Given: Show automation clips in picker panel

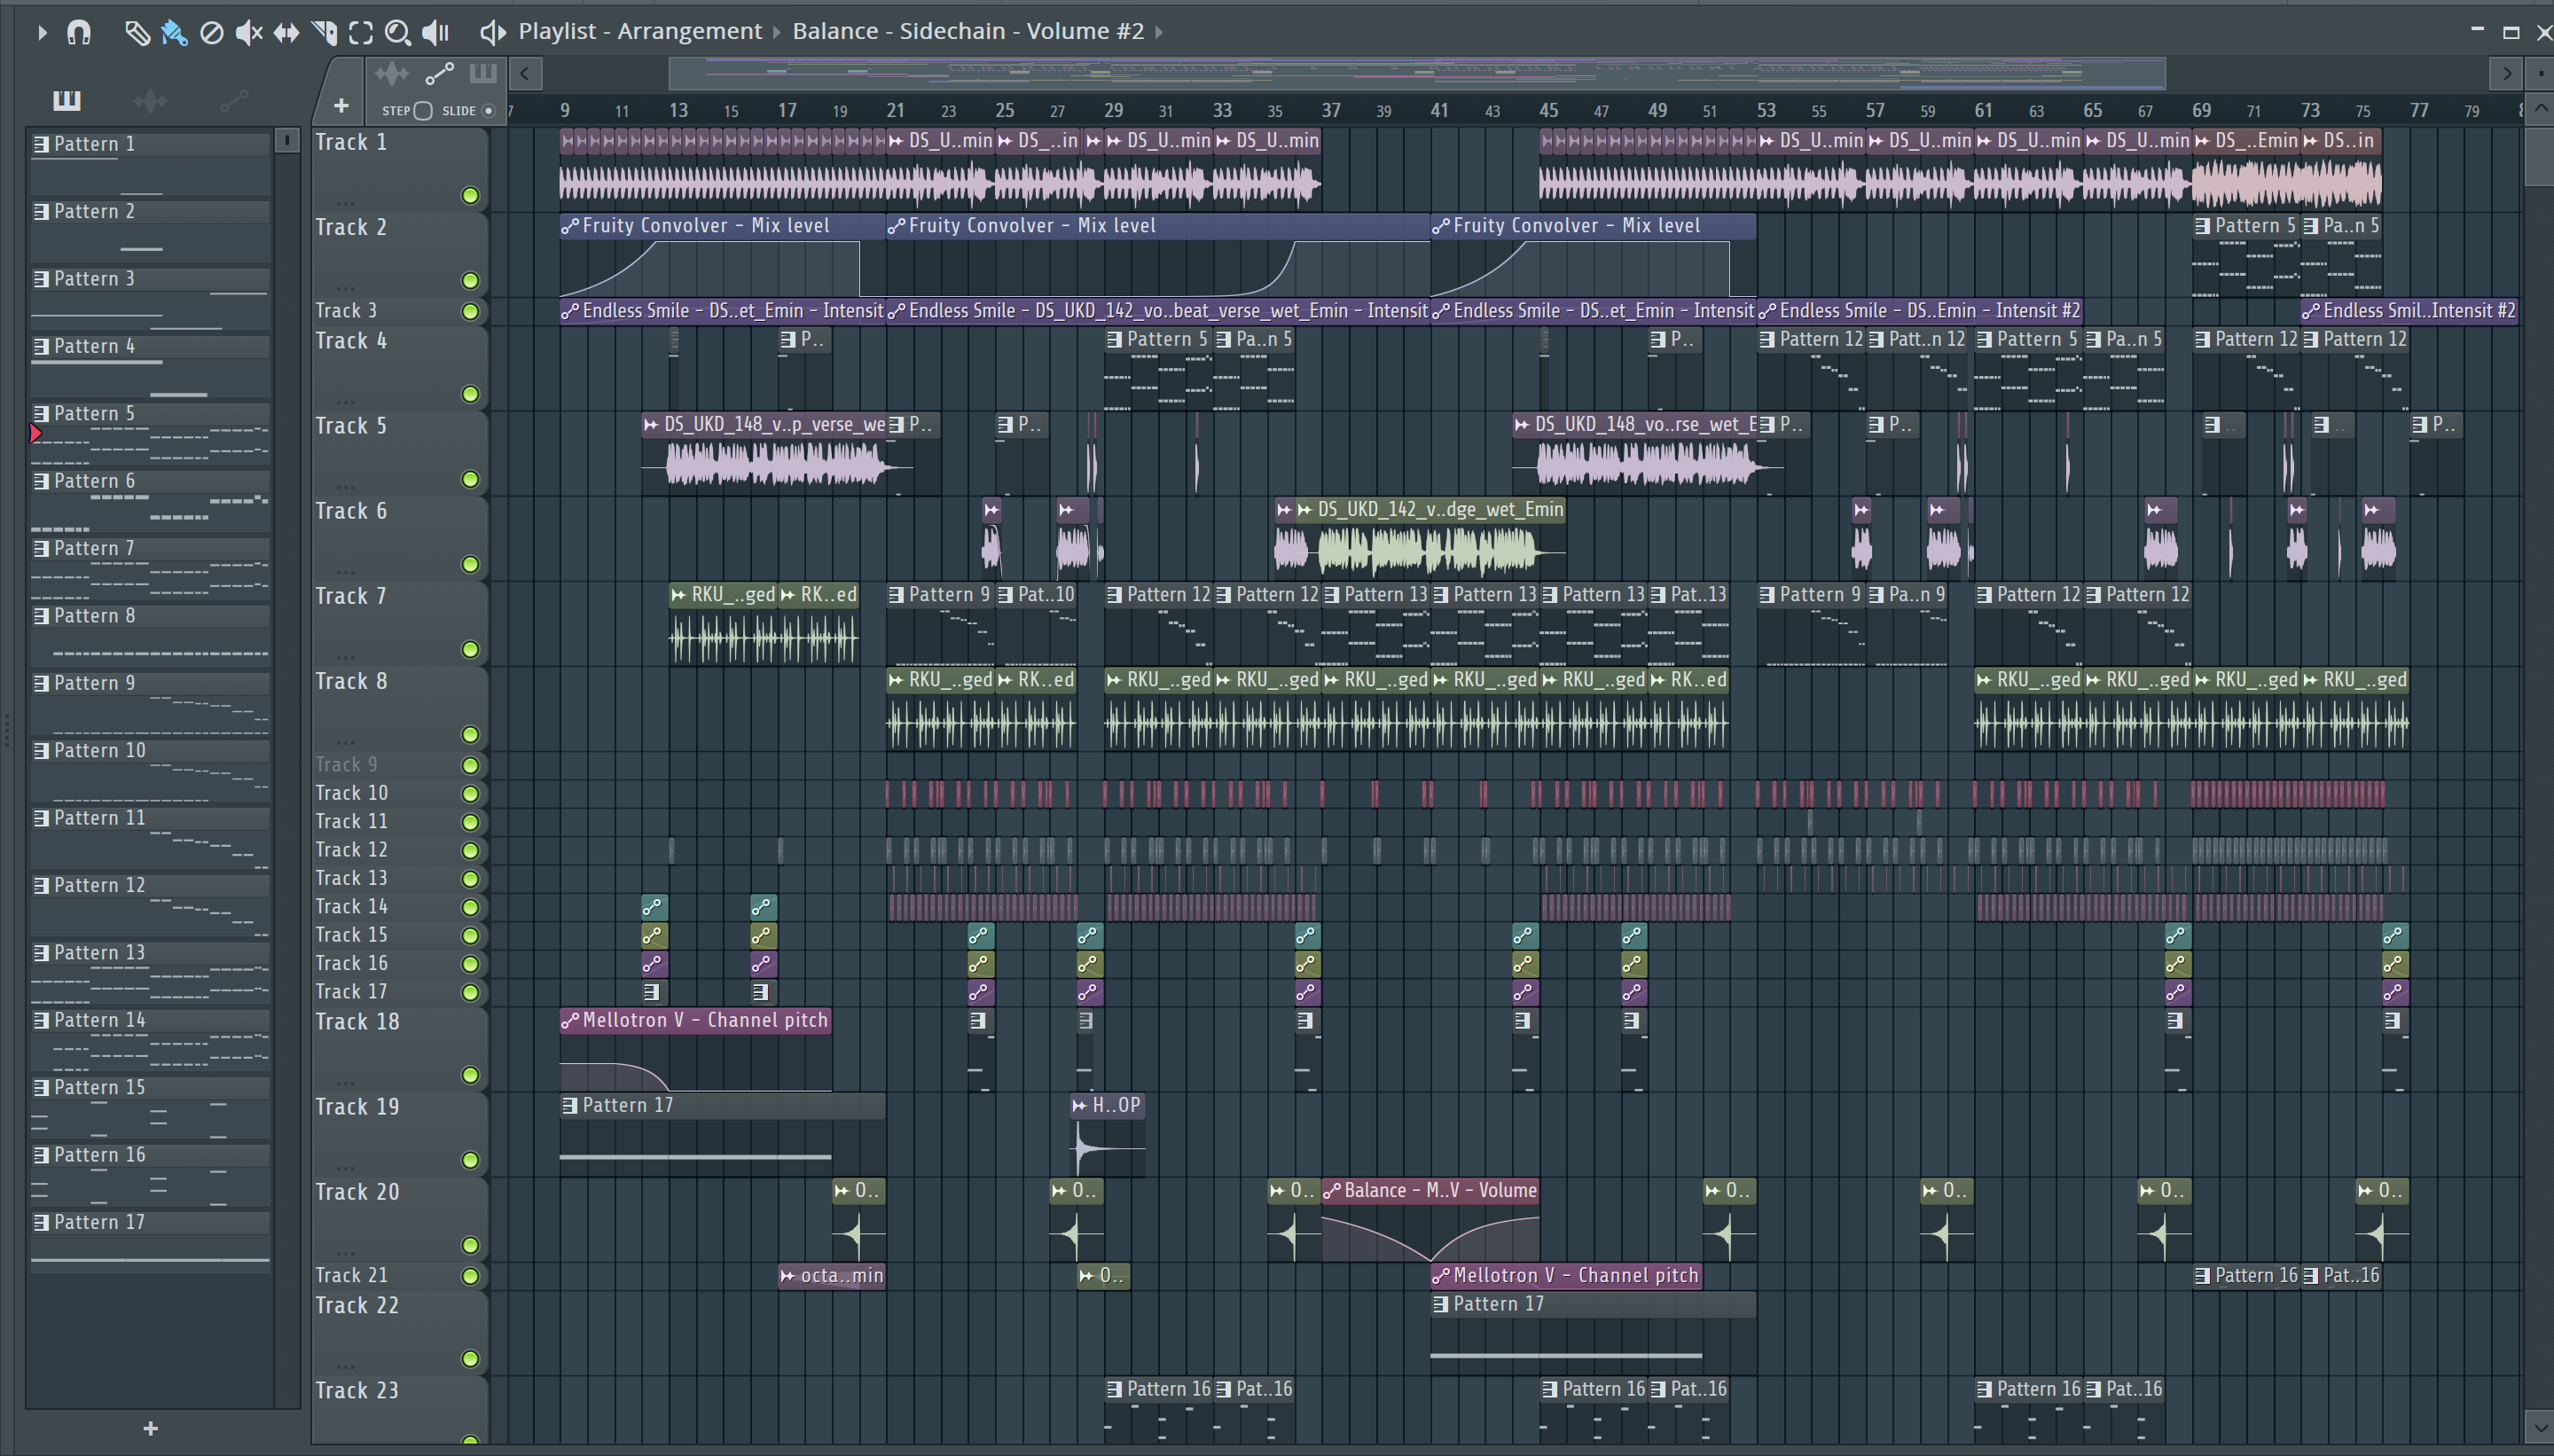Looking at the screenshot, I should [x=234, y=100].
